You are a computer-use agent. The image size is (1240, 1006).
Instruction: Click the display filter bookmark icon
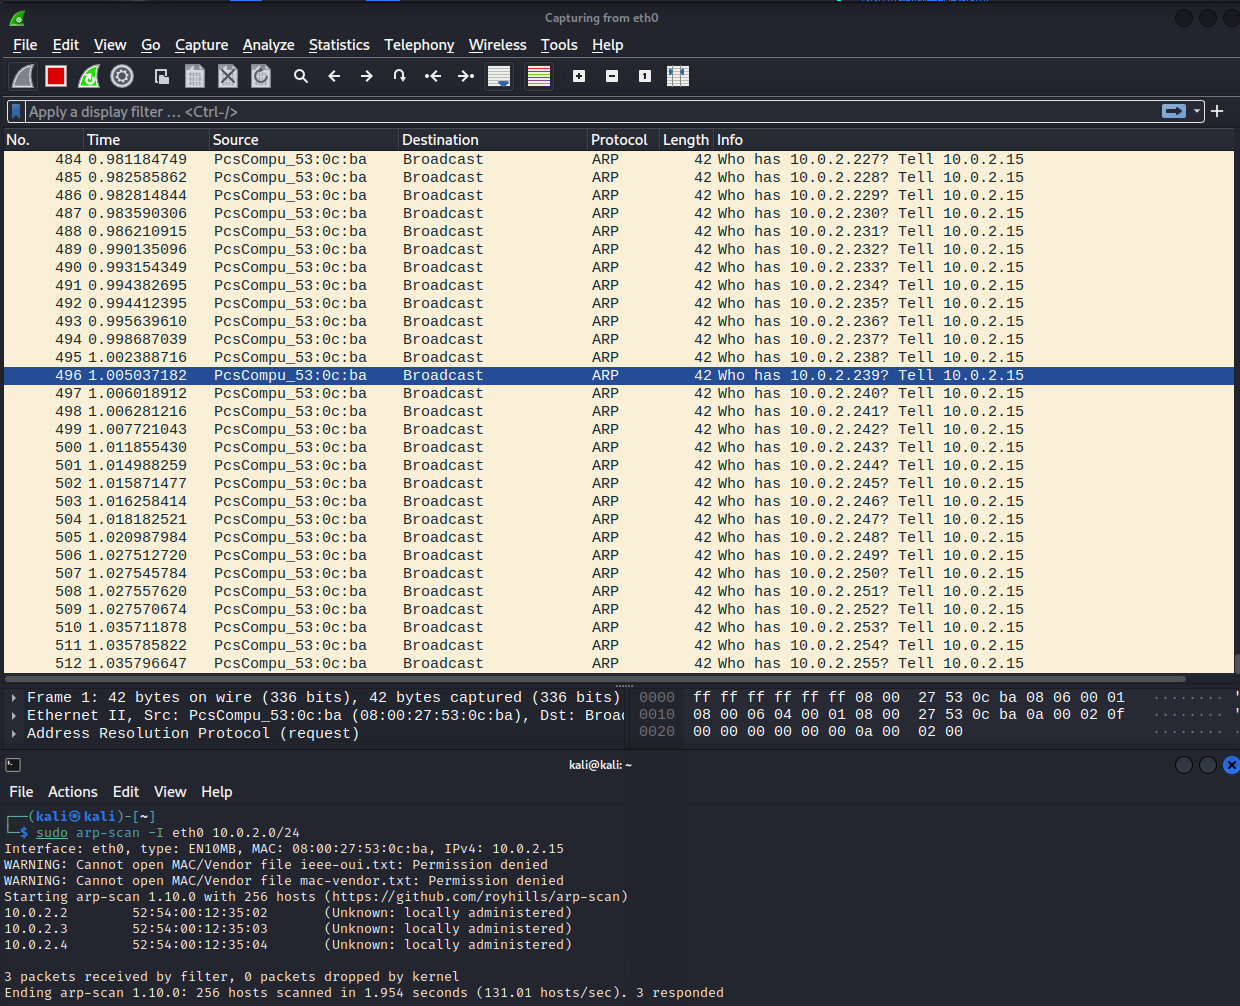coord(16,111)
